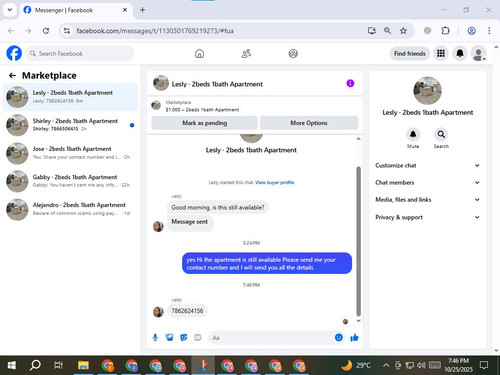Open Task View on taskbar
This screenshot has height=375, width=500.
click(58, 365)
